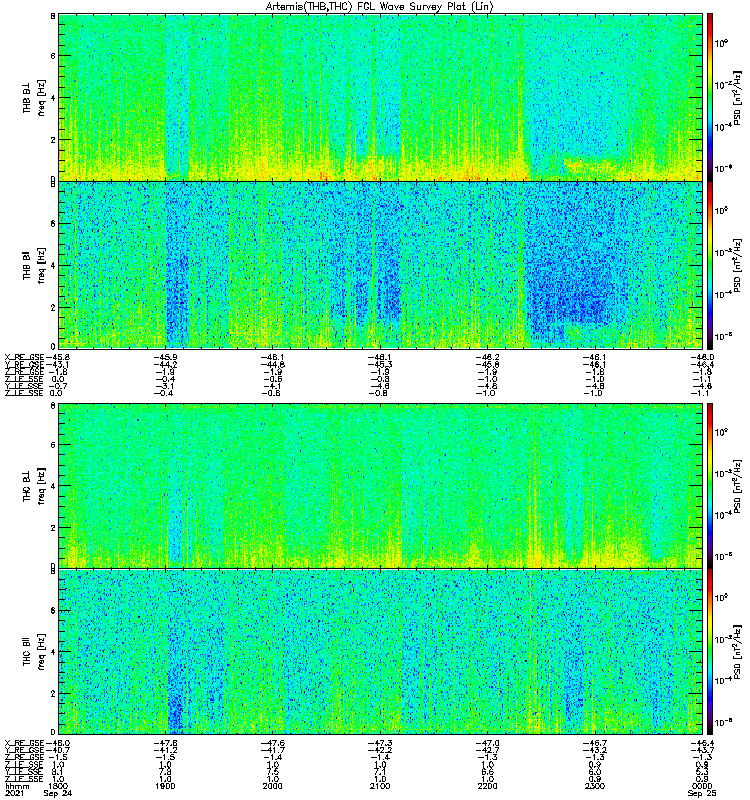Click the 'Sep 24' date label

pos(58,793)
